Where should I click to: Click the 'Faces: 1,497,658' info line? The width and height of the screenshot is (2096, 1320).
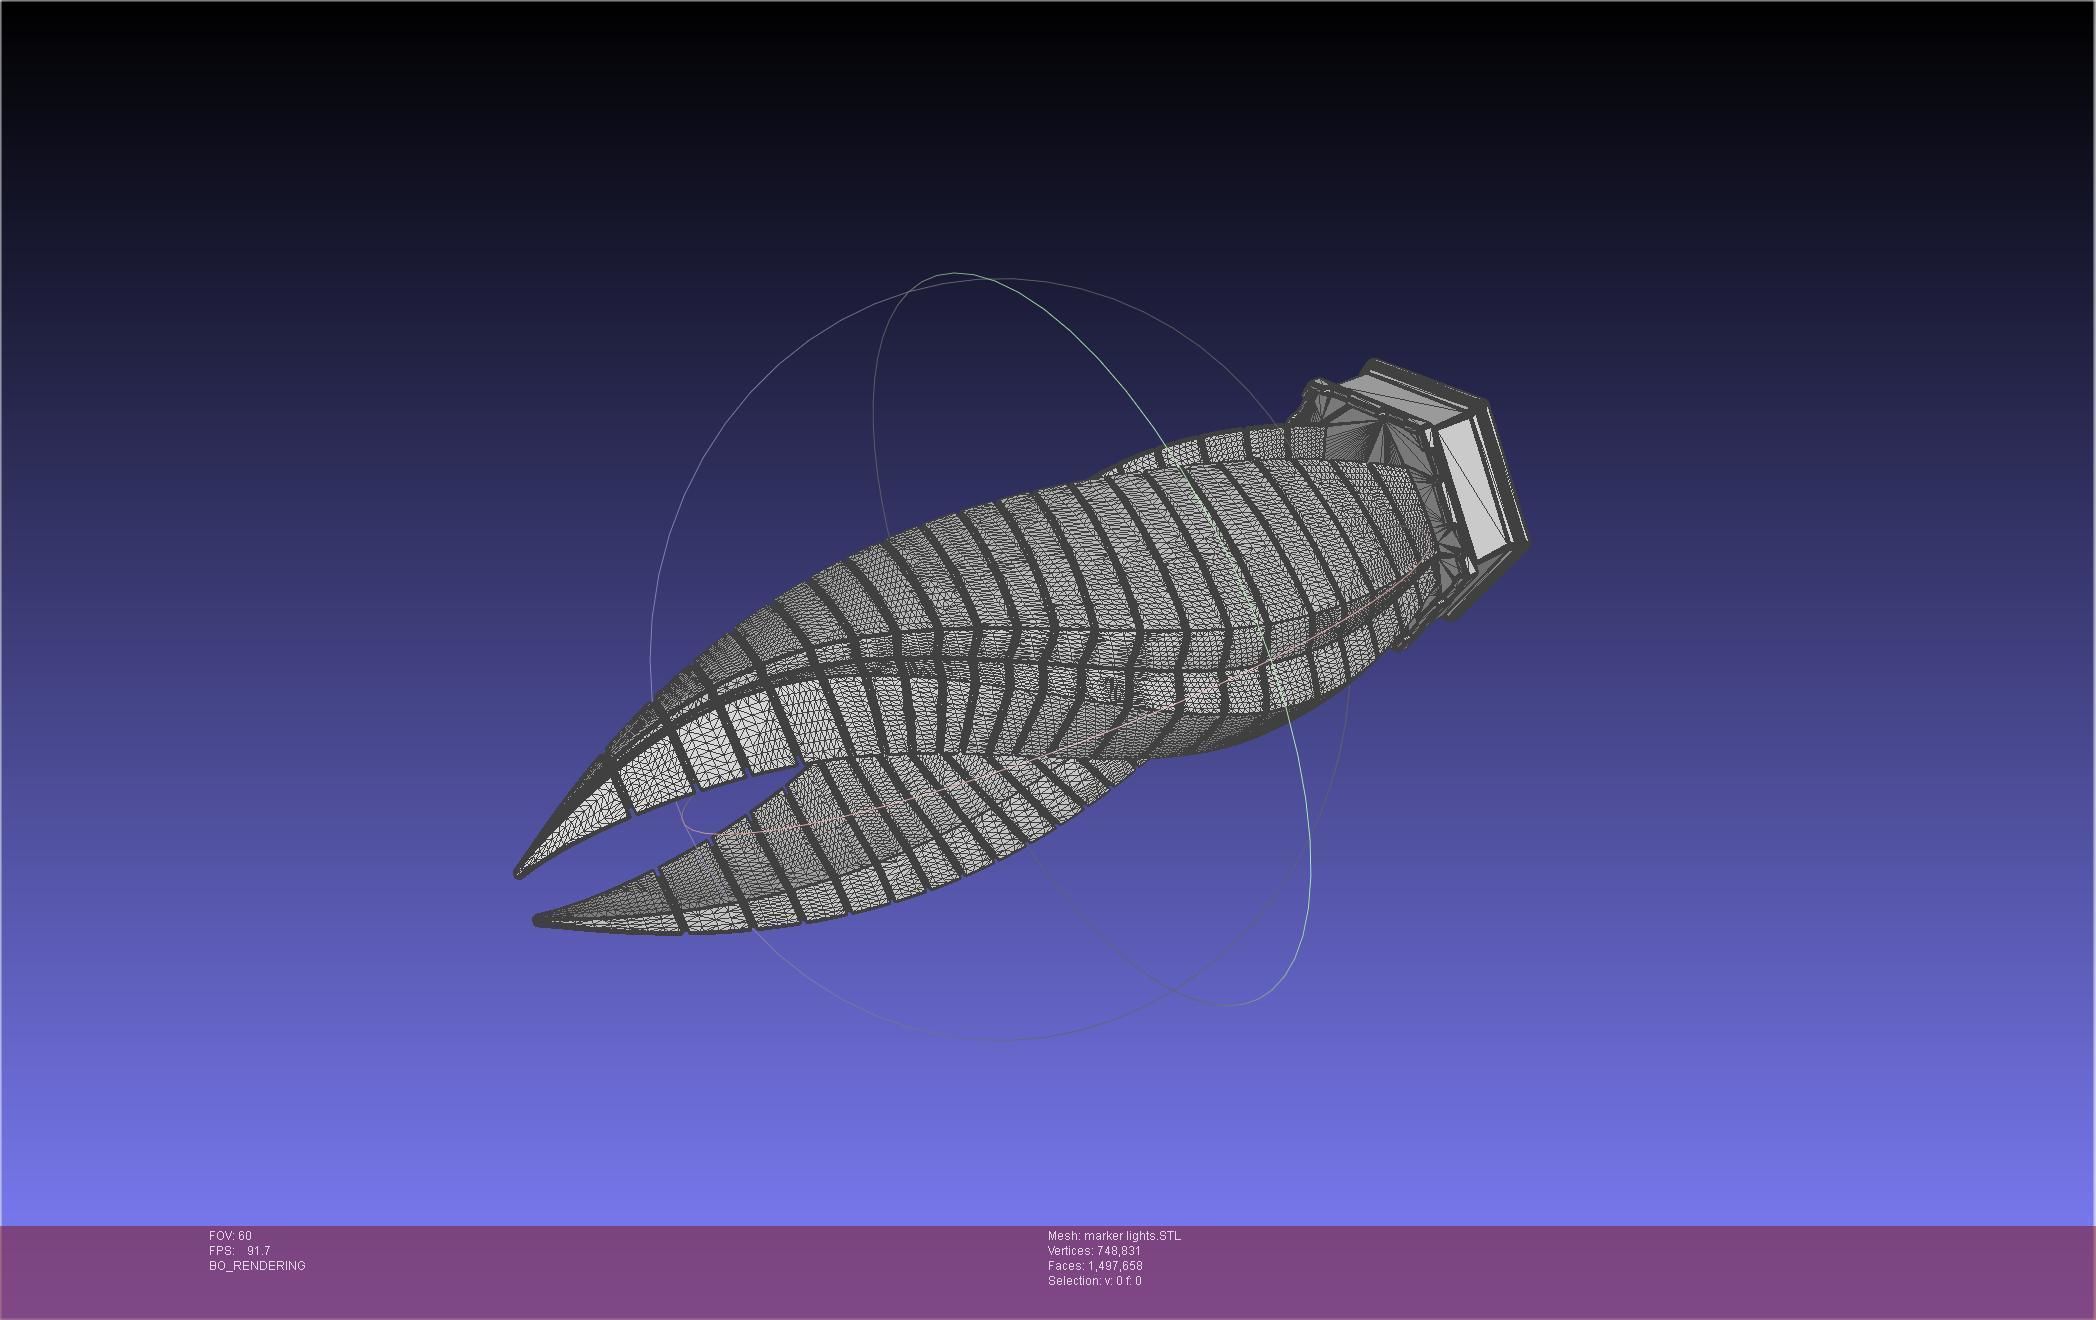(x=1095, y=1266)
